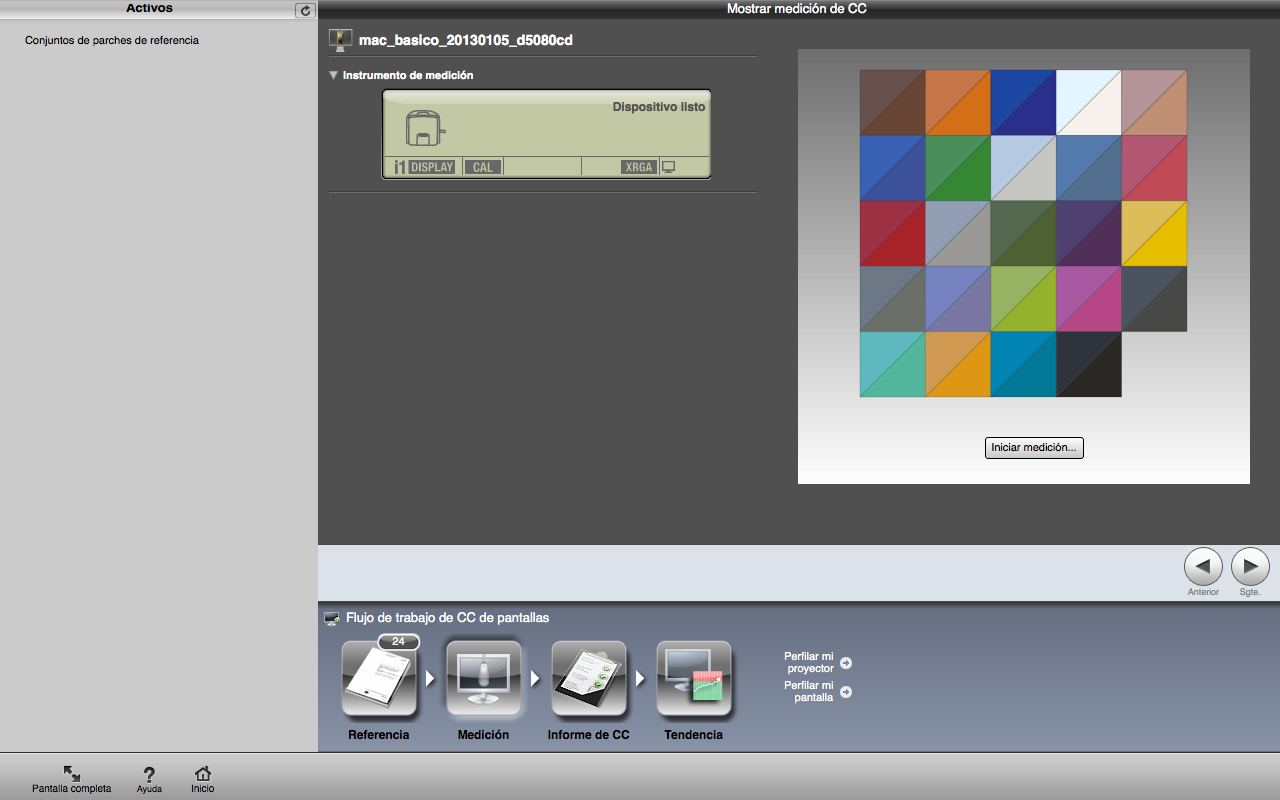Click the Dispositivo listo status text
The image size is (1280, 800).
[658, 106]
